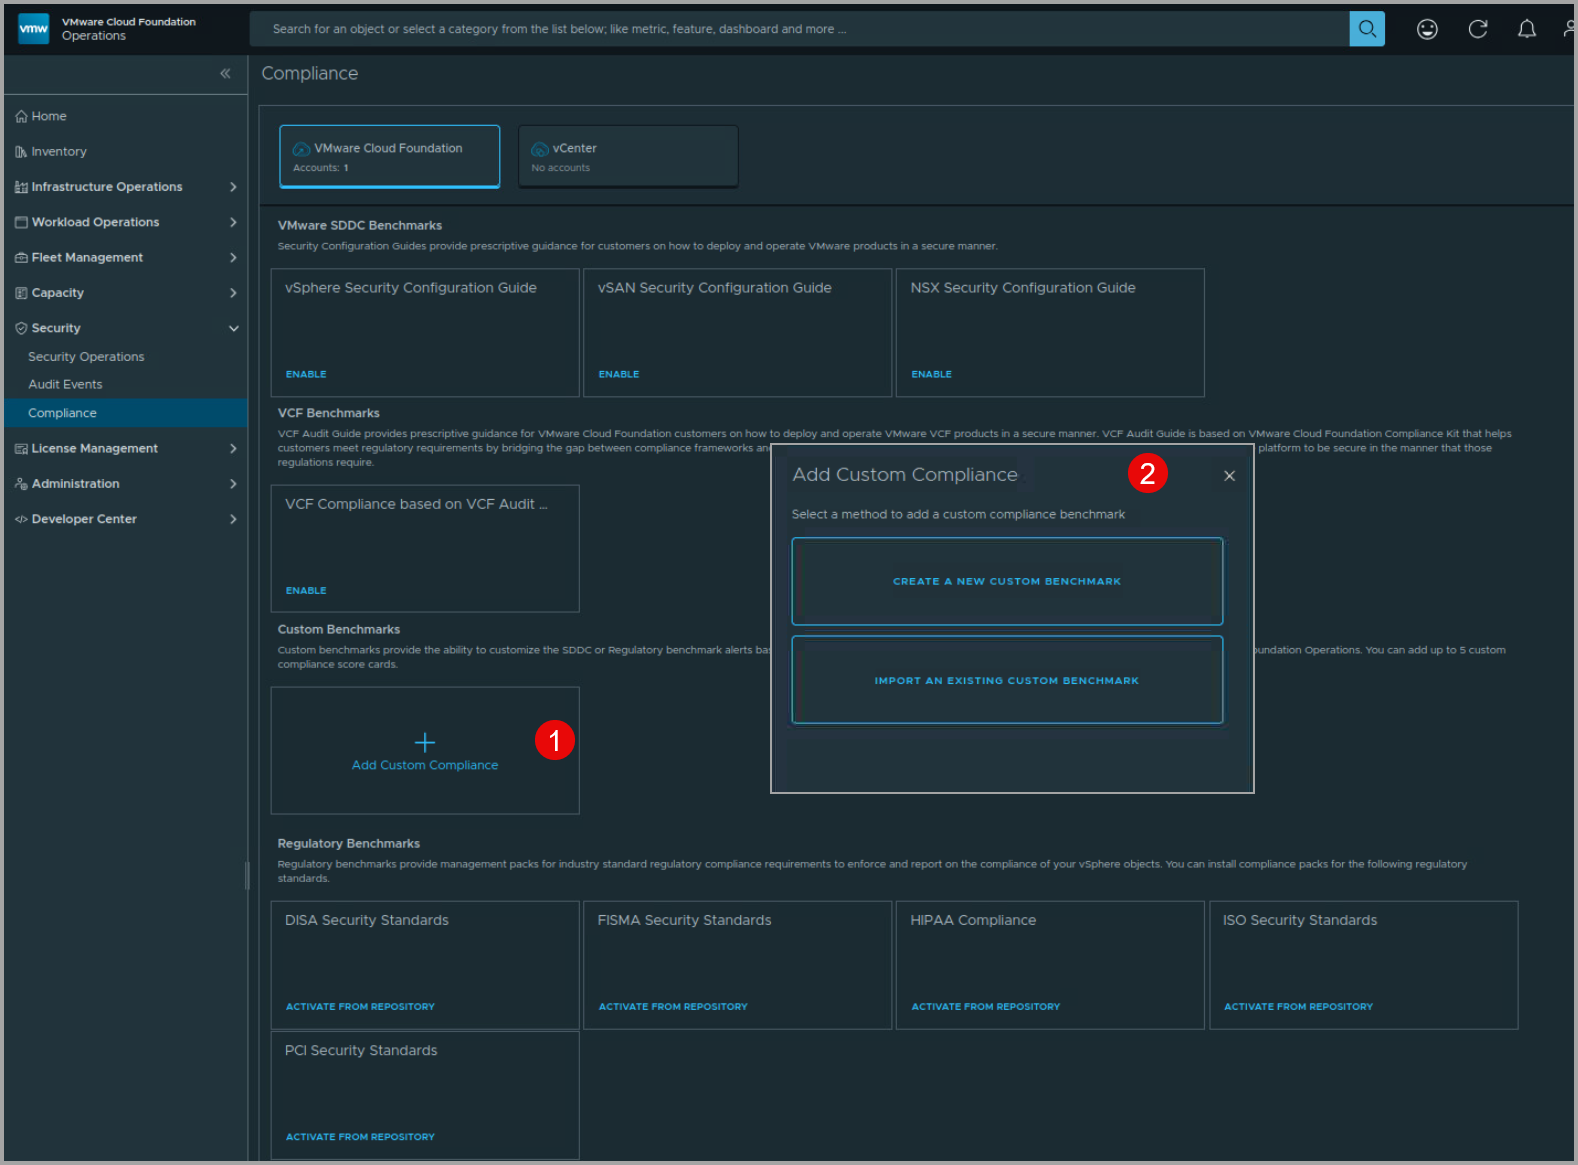Click the Home icon in sidebar
This screenshot has width=1578, height=1165.
point(21,116)
